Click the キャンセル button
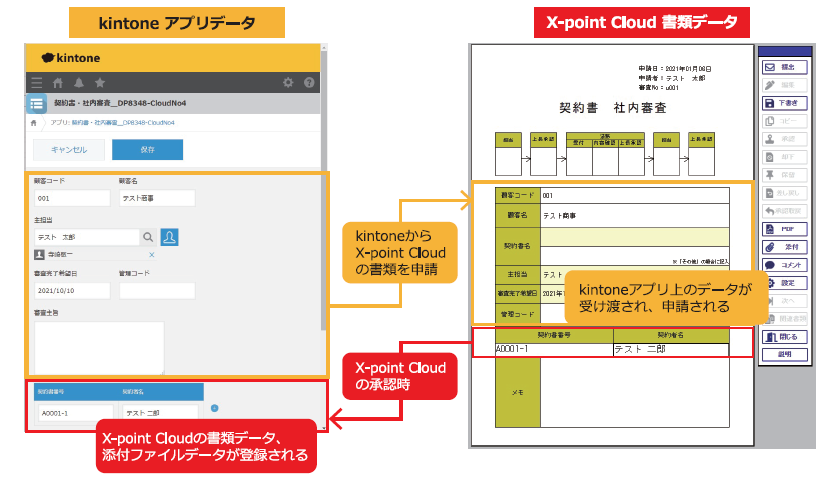 [68, 150]
